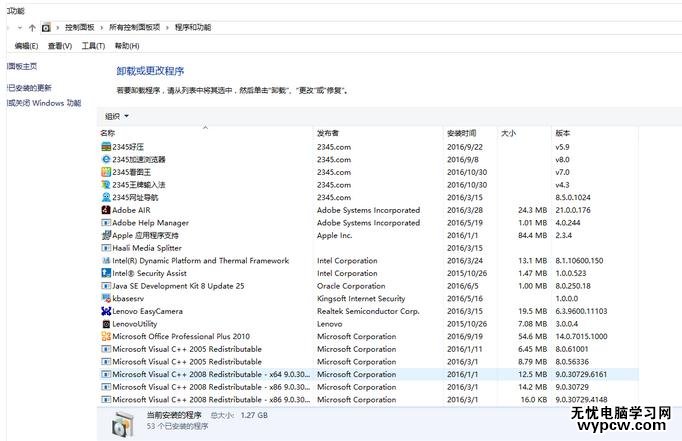
Task: Click publisher Realtek Semiconductor Corp.
Action: point(368,311)
